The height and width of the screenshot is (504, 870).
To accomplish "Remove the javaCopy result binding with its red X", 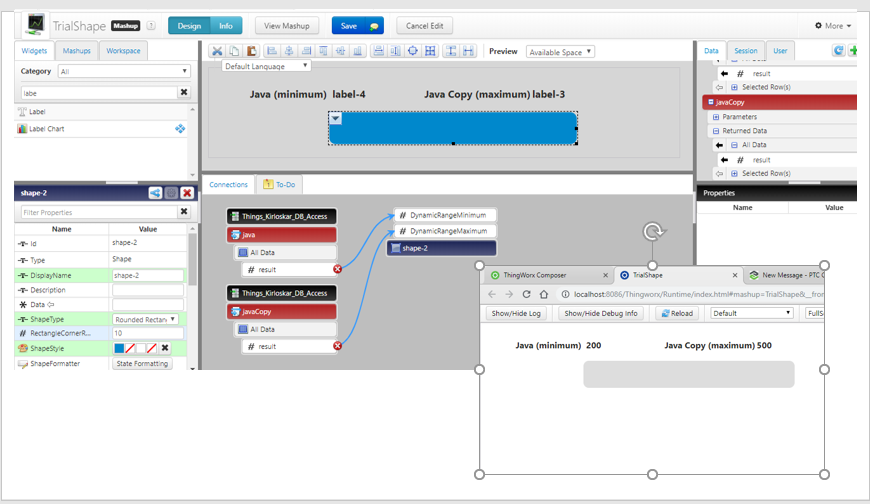I will click(x=337, y=346).
